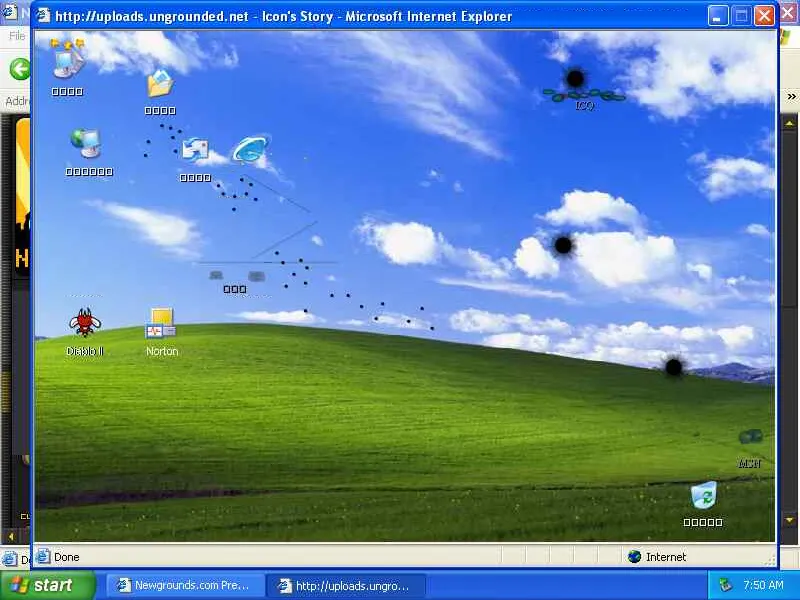Image resolution: width=800 pixels, height=600 pixels.
Task: Click the scroll up arrow in the background window
Action: click(789, 123)
